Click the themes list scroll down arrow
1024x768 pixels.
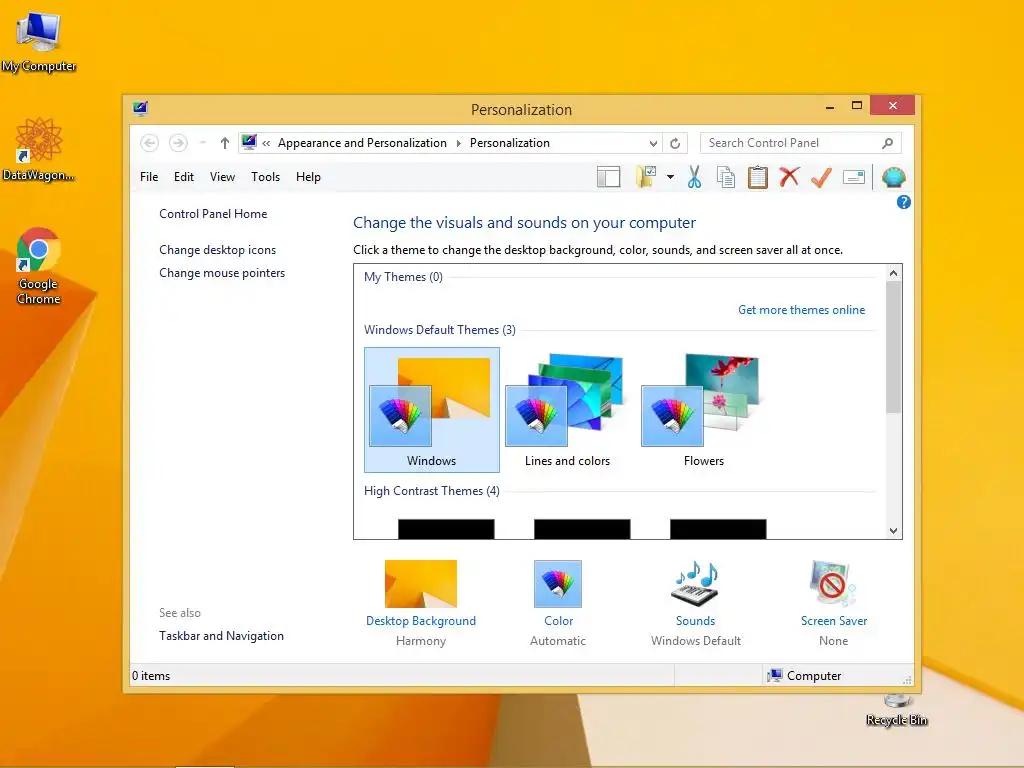point(893,531)
